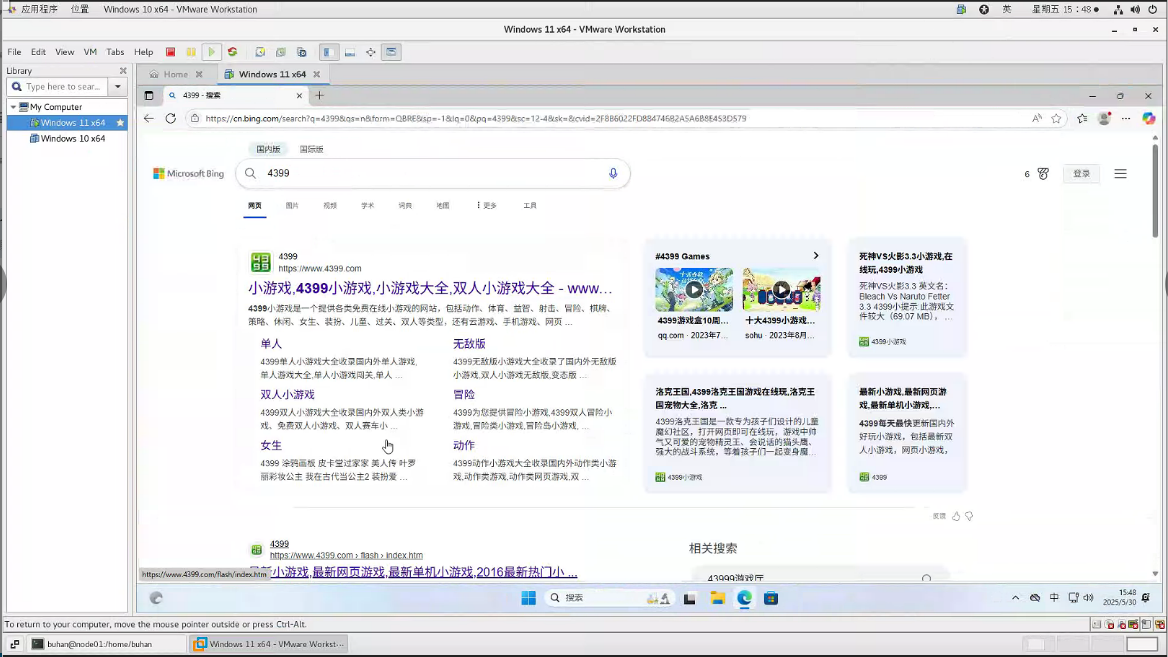Click the Edge tab actions menu icon
The image size is (1168, 657).
[149, 95]
